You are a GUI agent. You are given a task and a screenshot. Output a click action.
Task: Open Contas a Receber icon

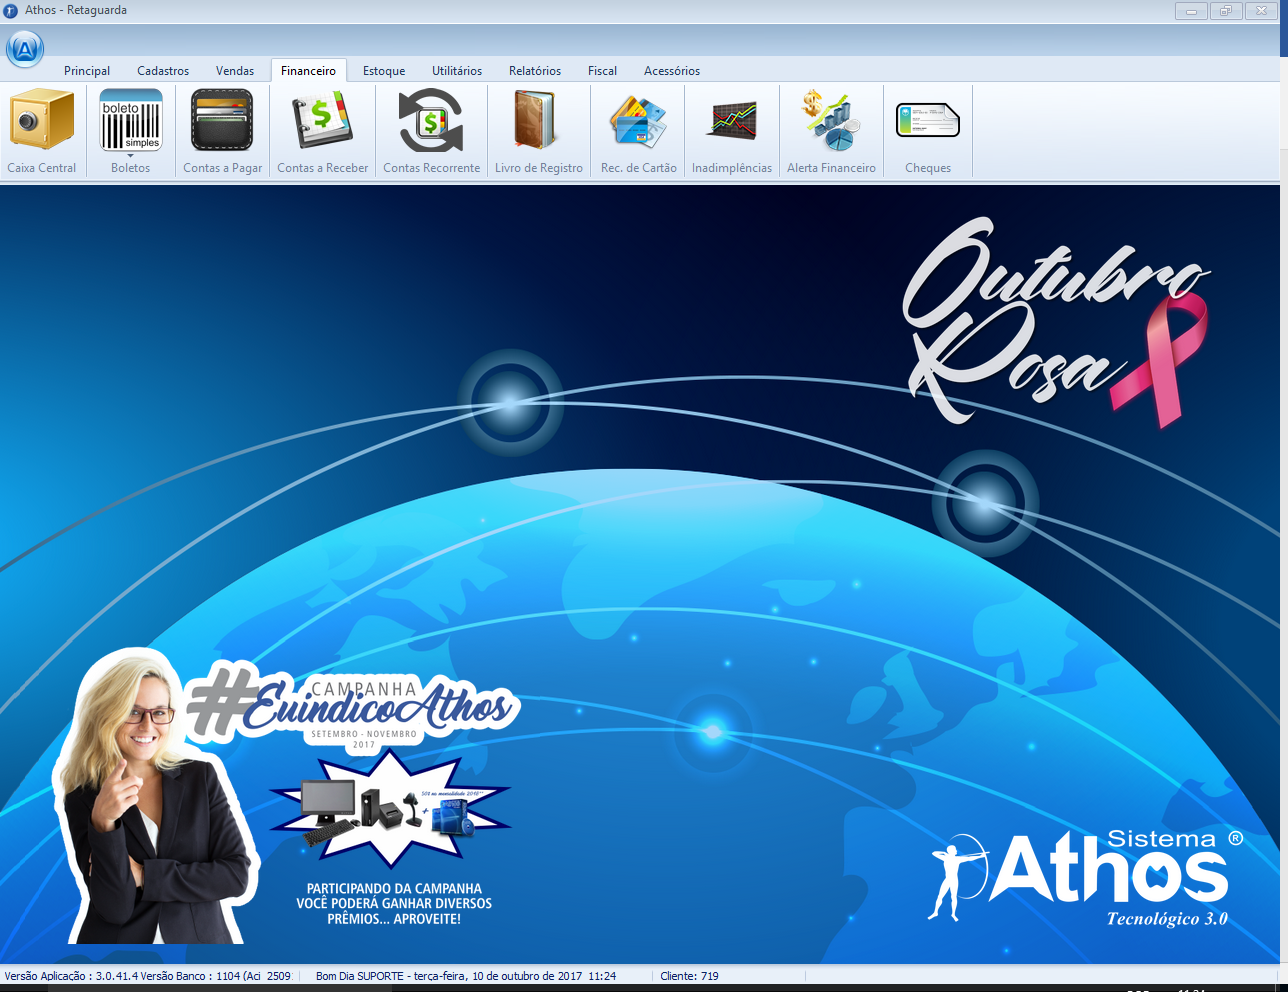[322, 119]
